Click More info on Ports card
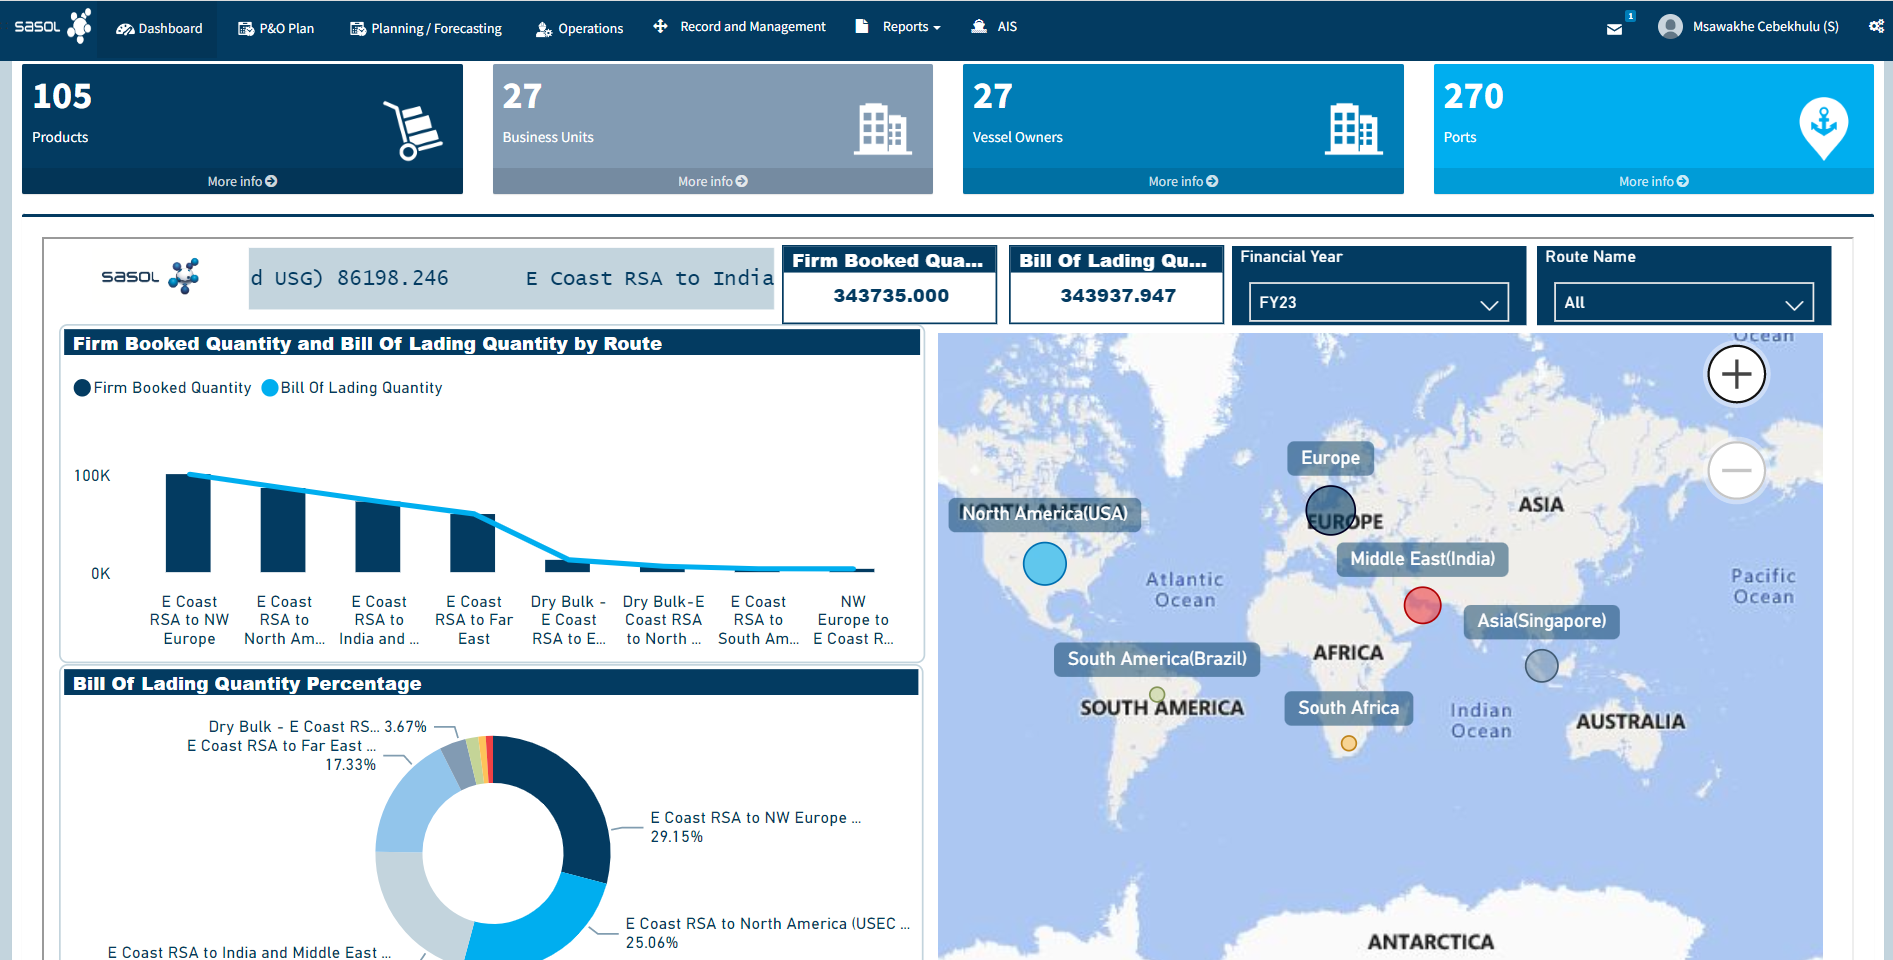Viewport: 1893px width, 960px height. (x=1654, y=181)
